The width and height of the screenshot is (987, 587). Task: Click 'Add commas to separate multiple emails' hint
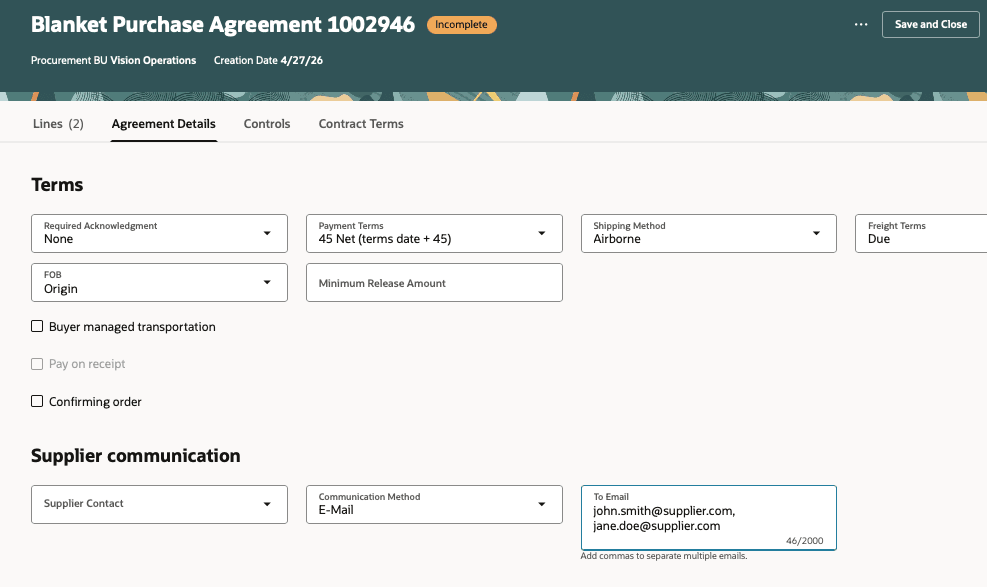point(663,556)
